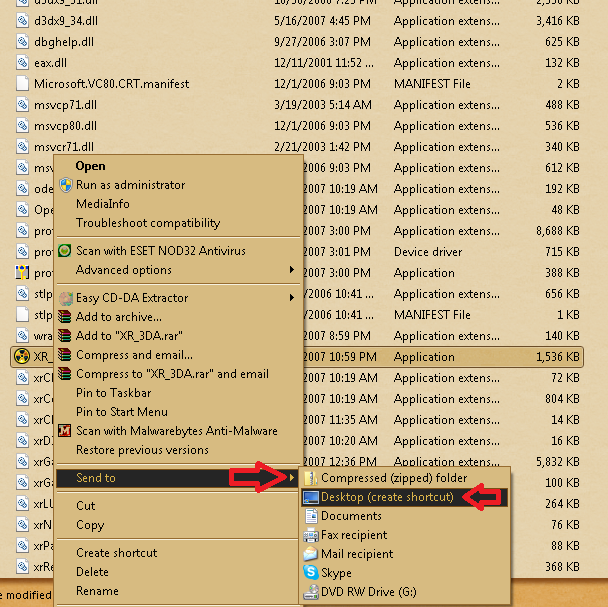Click the WinRAR icon beside Add to "XR_3DA.rar"

click(x=65, y=335)
